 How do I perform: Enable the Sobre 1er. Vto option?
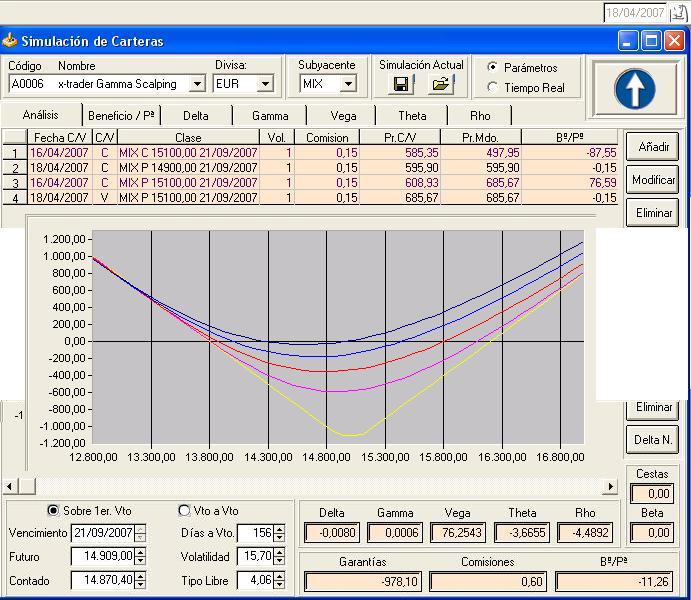click(x=54, y=510)
